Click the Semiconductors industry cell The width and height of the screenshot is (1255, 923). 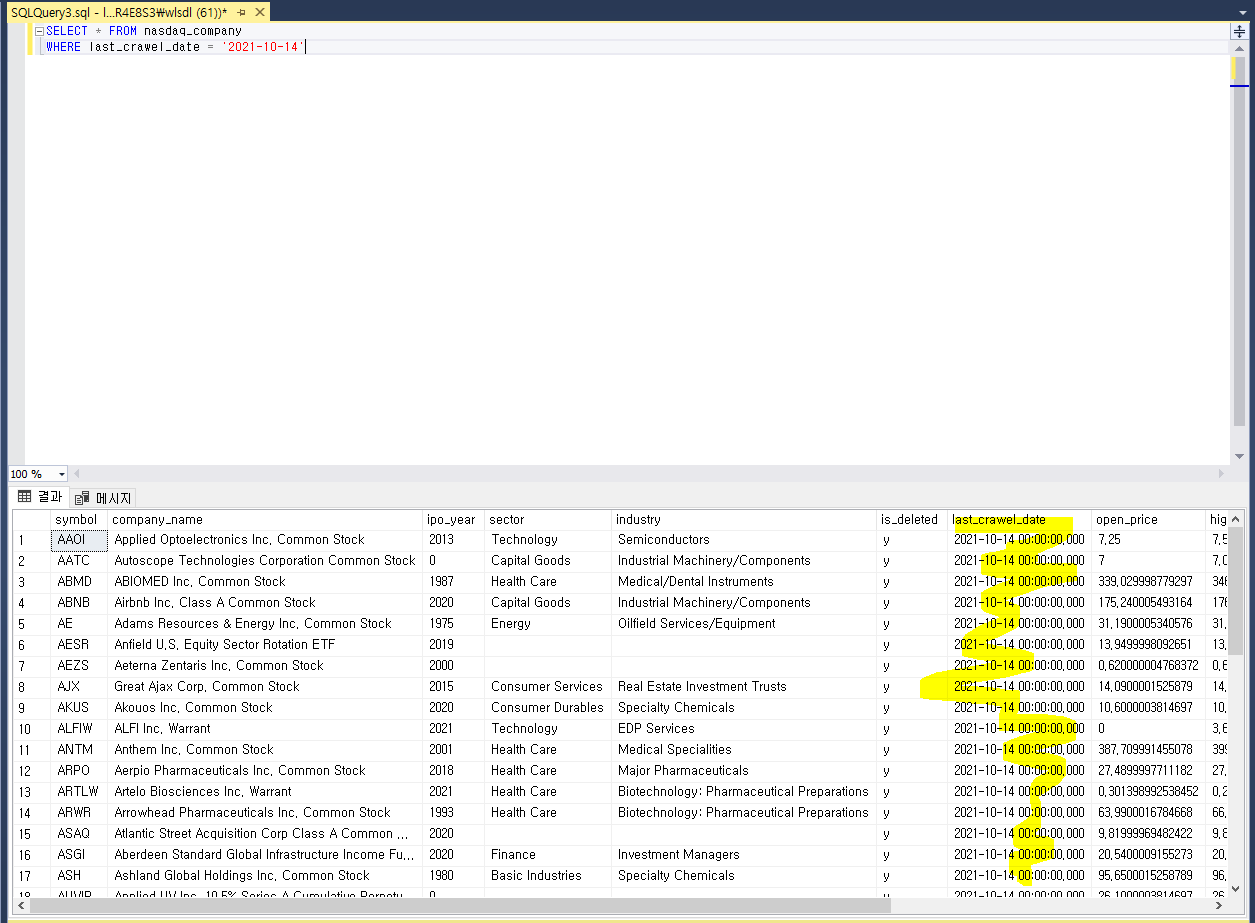coord(744,540)
